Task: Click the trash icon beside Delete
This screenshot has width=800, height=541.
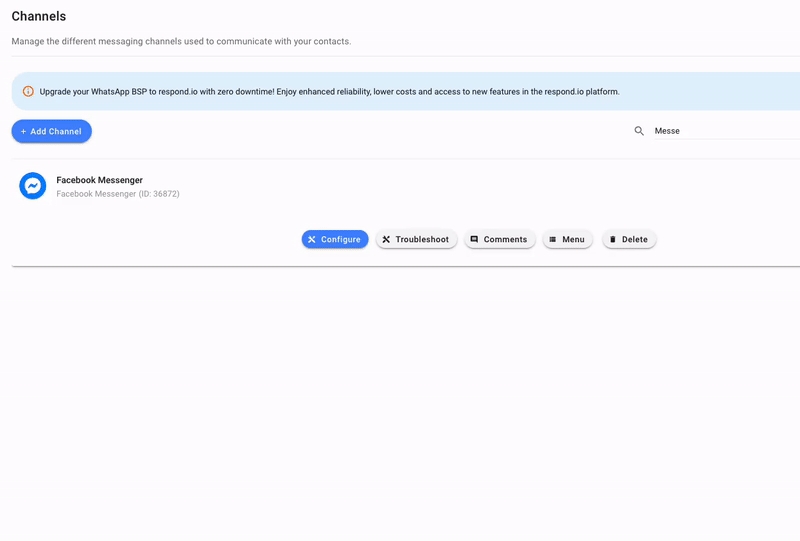Action: pos(613,240)
